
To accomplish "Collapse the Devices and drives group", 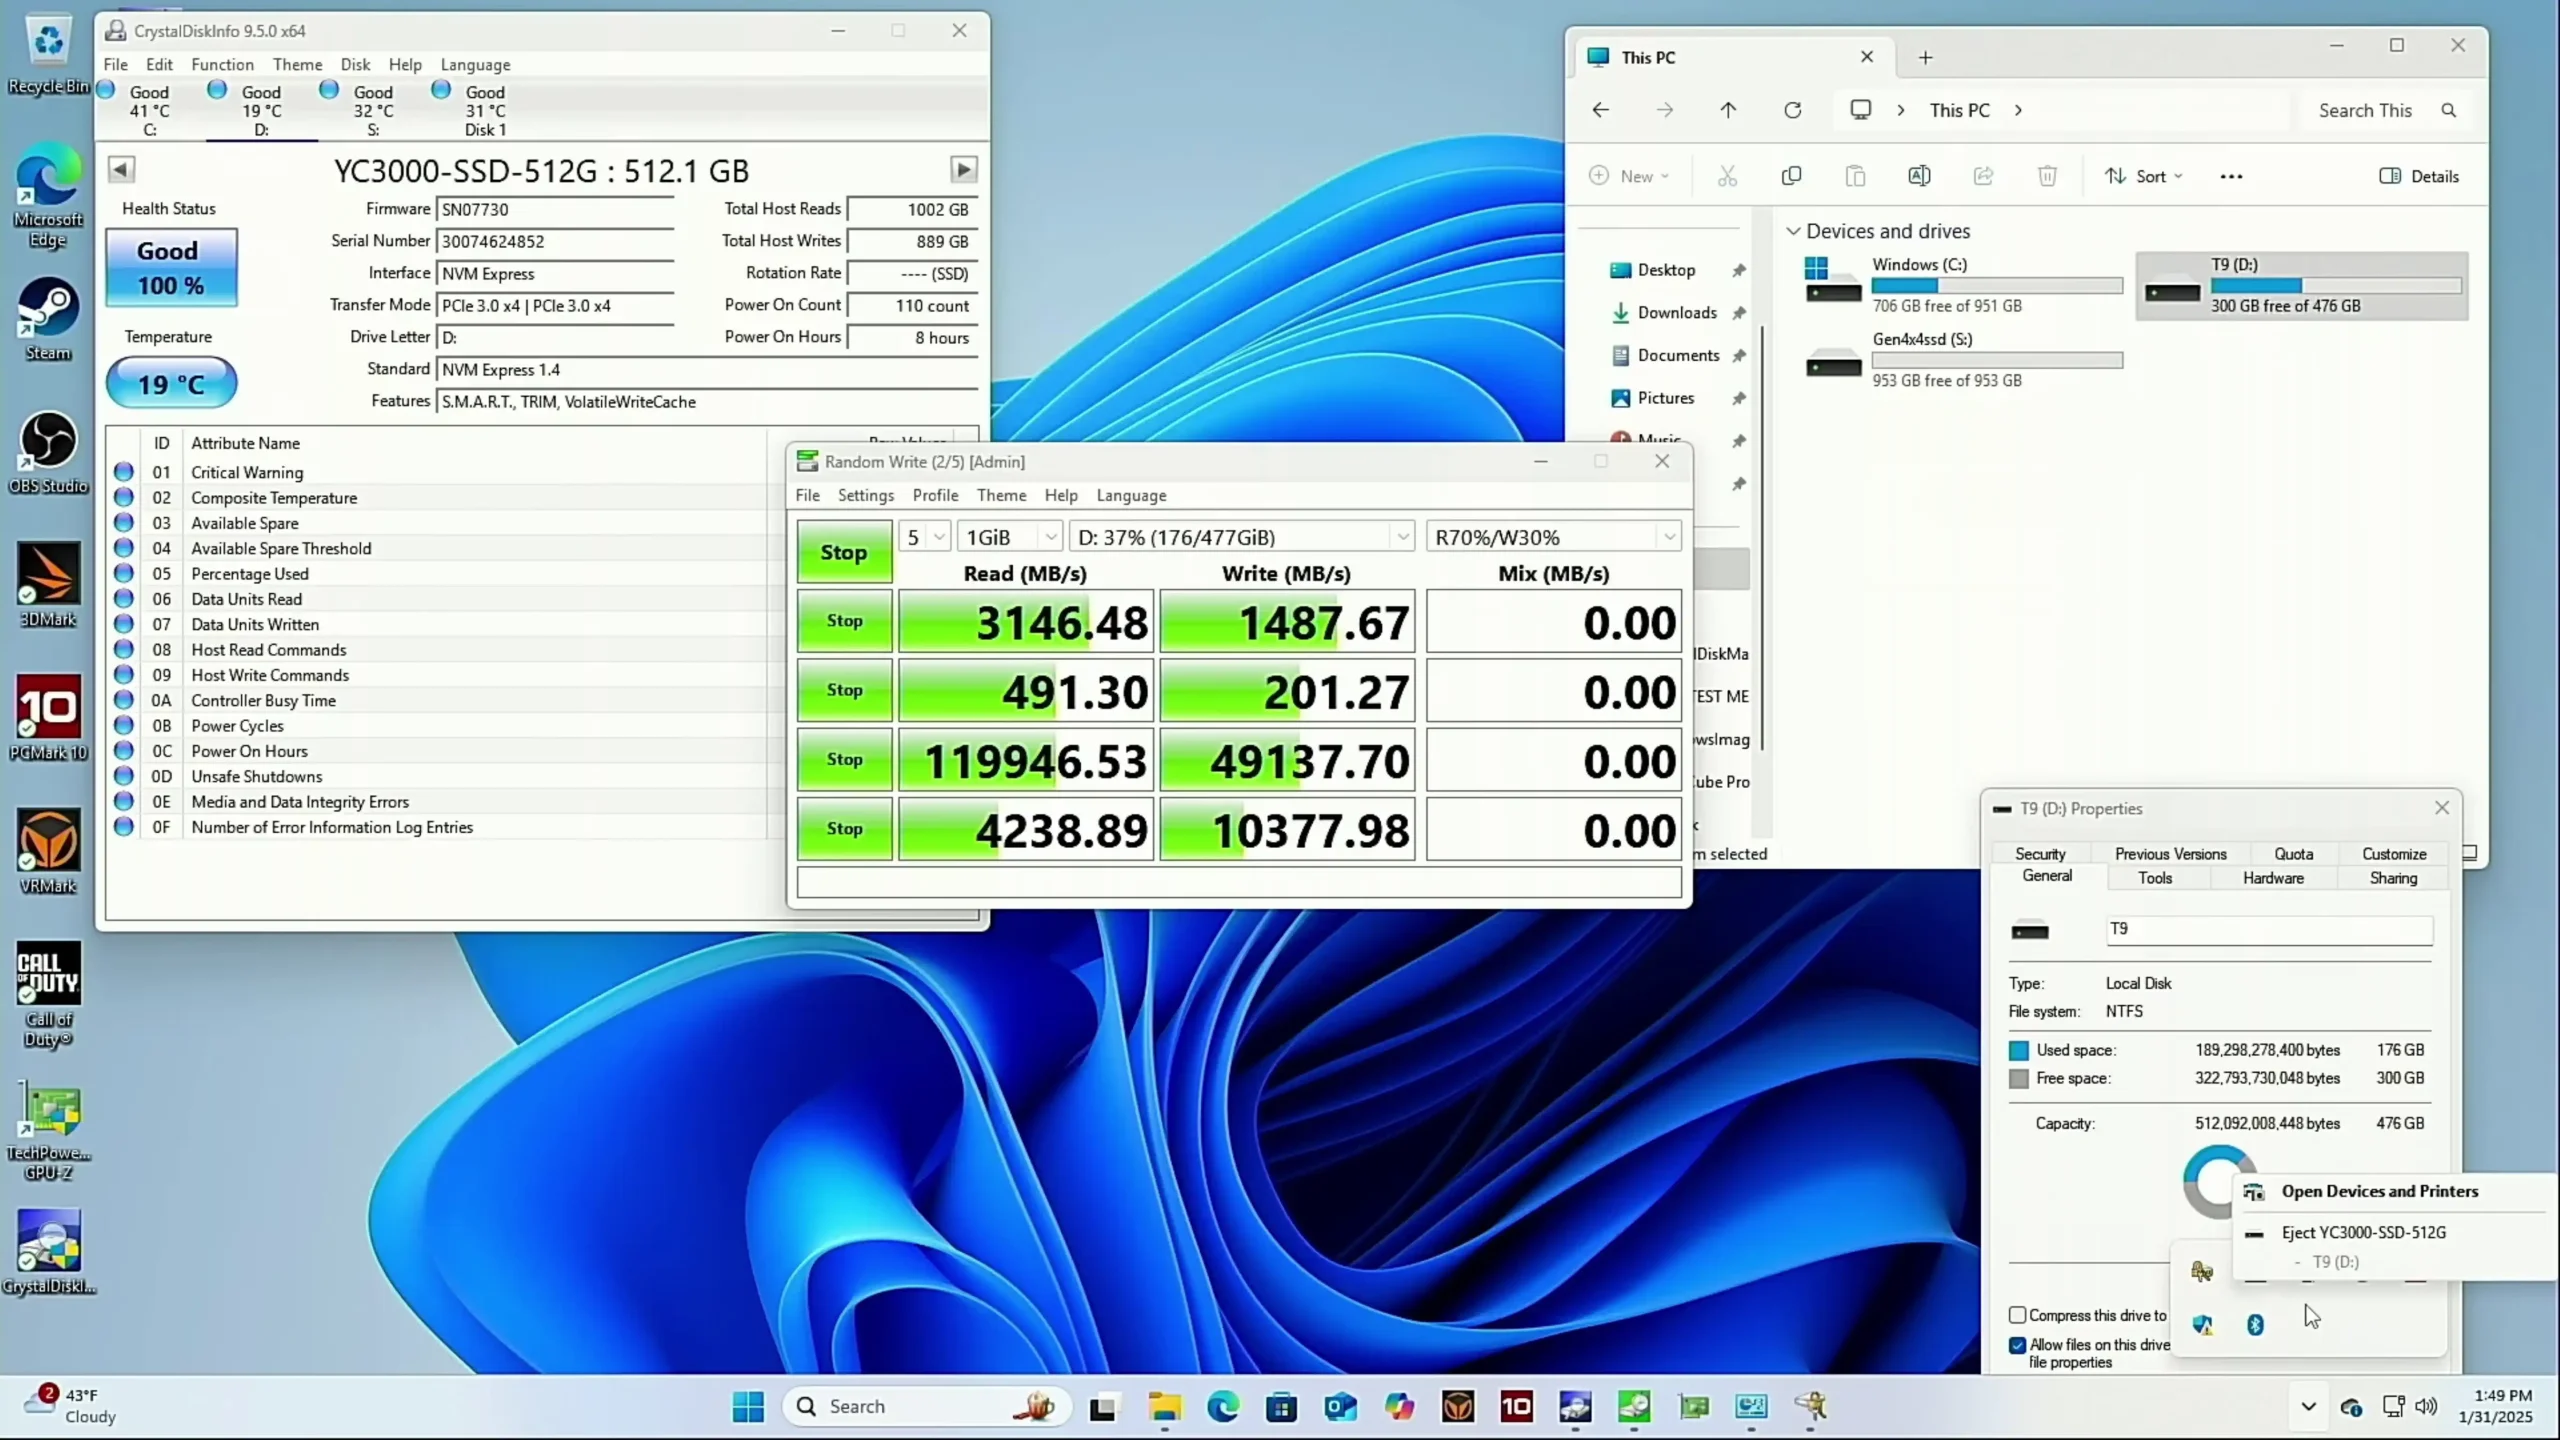I will 1793,231.
